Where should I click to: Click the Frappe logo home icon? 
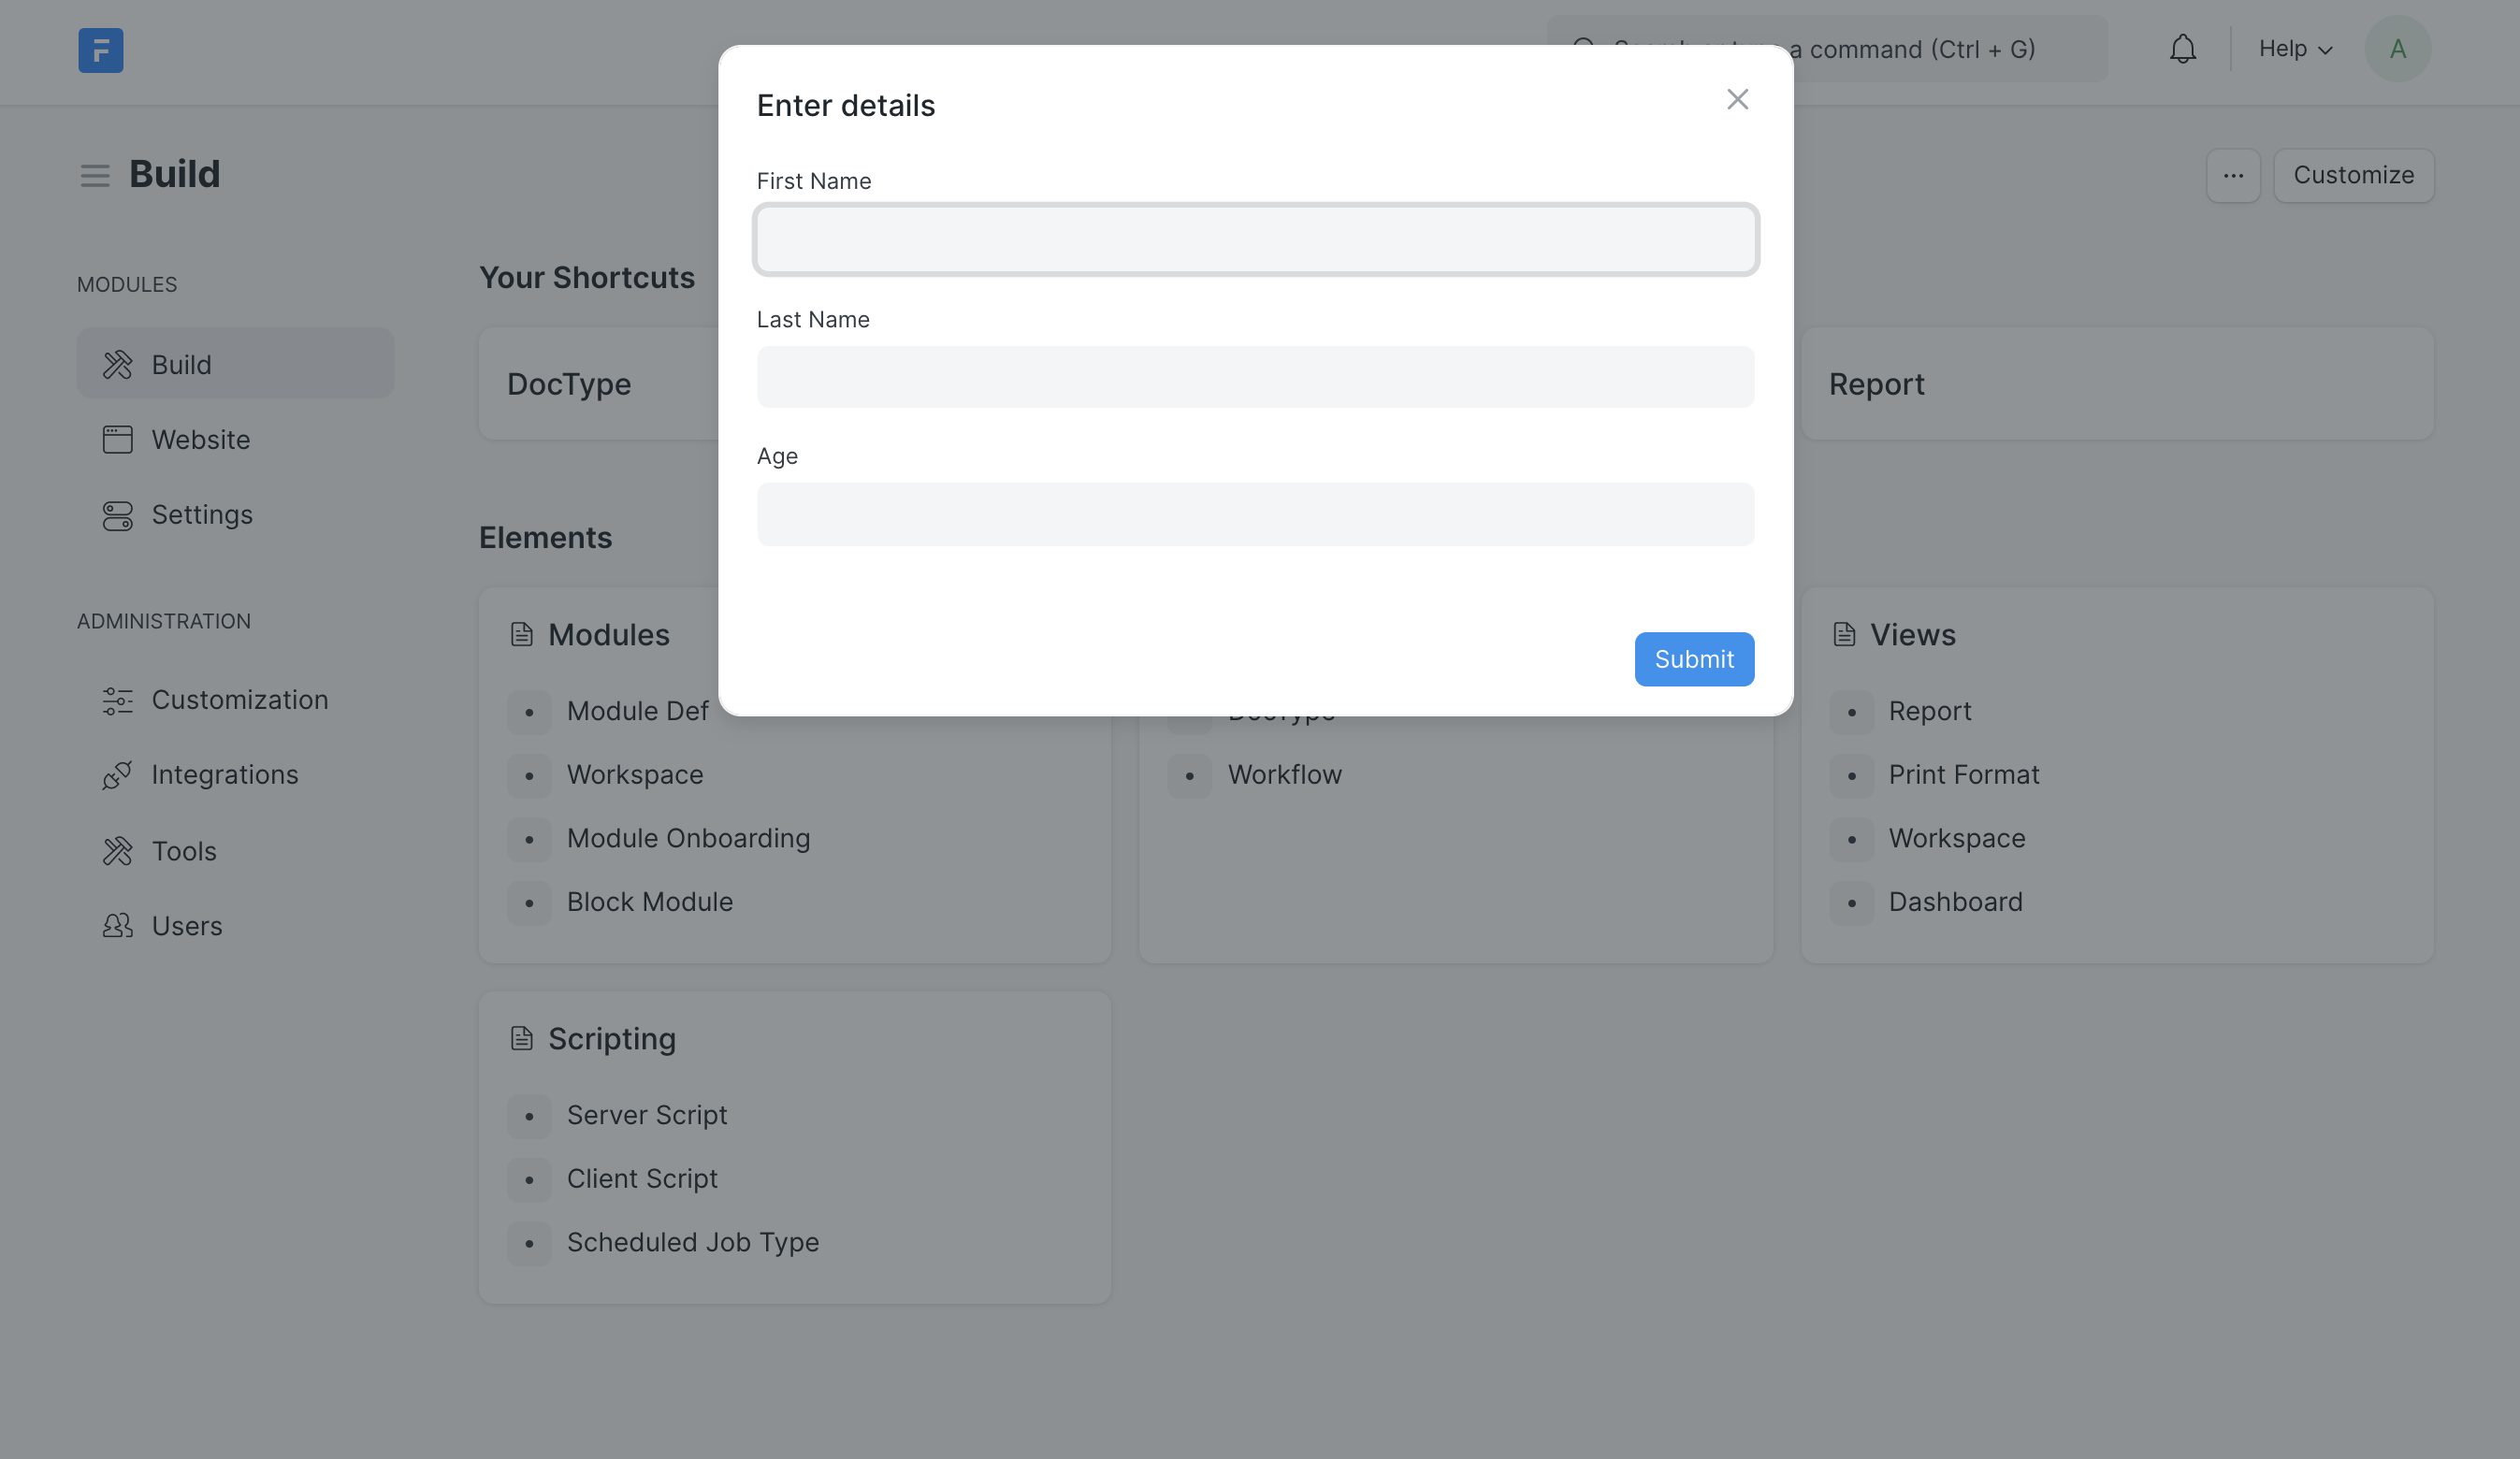point(101,50)
